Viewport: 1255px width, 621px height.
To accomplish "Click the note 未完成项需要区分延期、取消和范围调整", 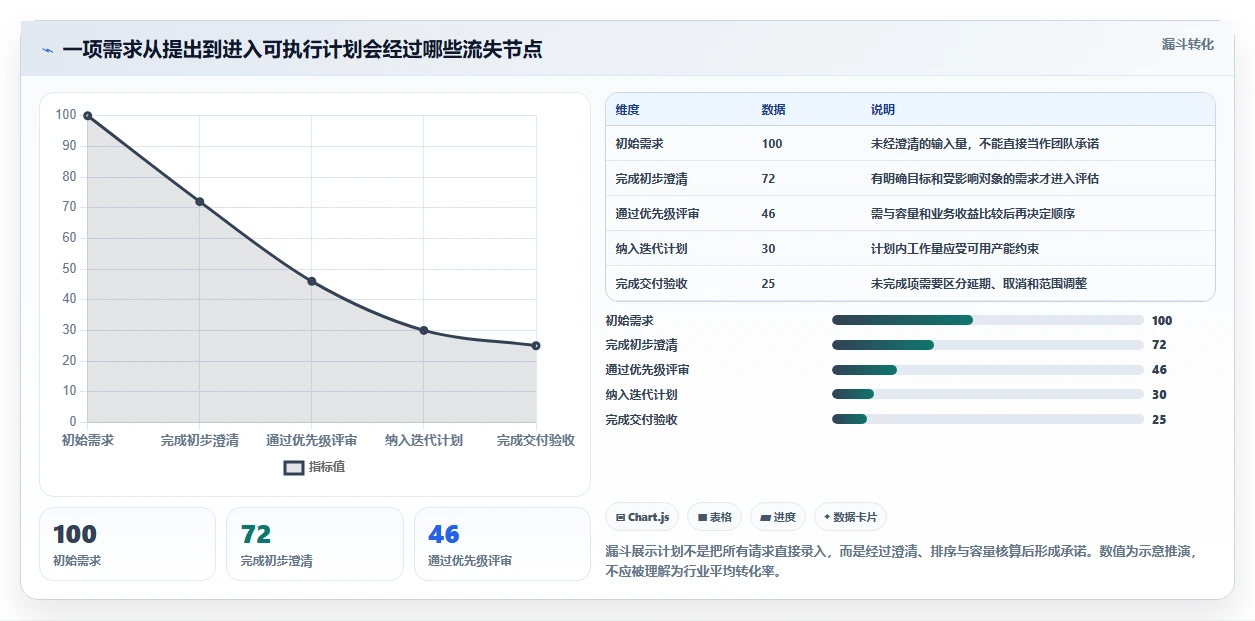I will (979, 284).
